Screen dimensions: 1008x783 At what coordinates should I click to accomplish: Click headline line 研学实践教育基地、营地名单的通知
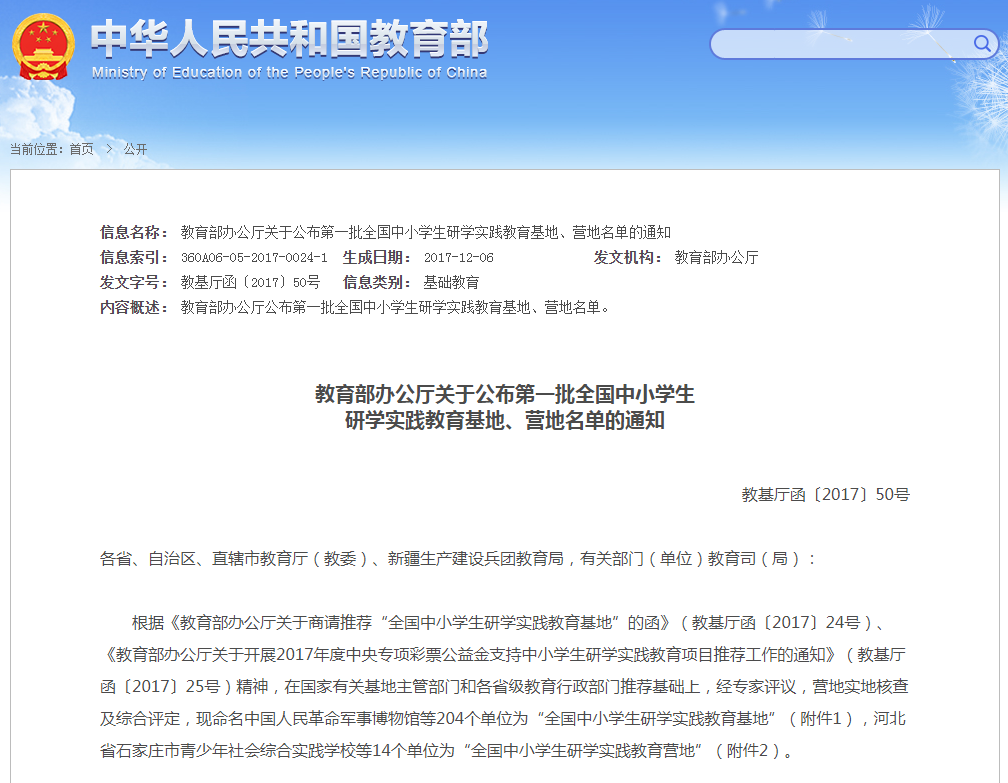(505, 420)
